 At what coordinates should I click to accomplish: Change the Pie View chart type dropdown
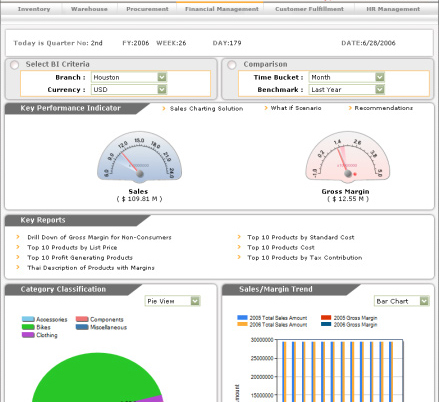pos(173,301)
